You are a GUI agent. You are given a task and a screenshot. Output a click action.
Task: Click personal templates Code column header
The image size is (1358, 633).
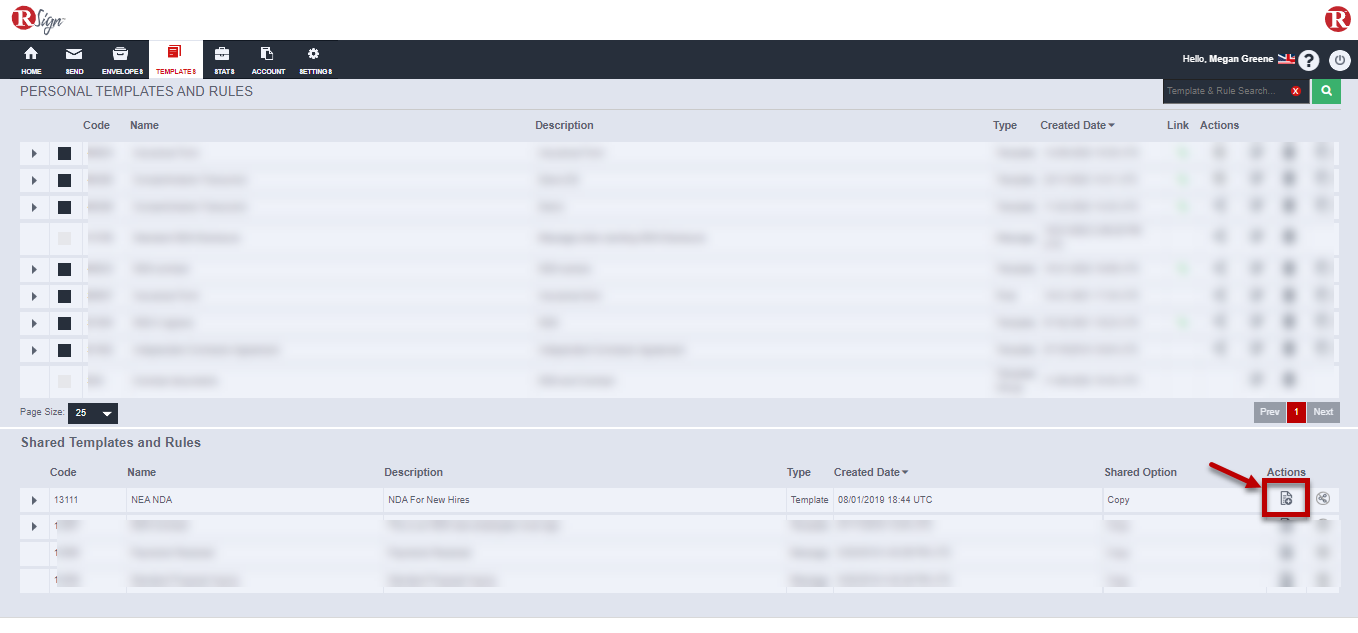(96, 125)
